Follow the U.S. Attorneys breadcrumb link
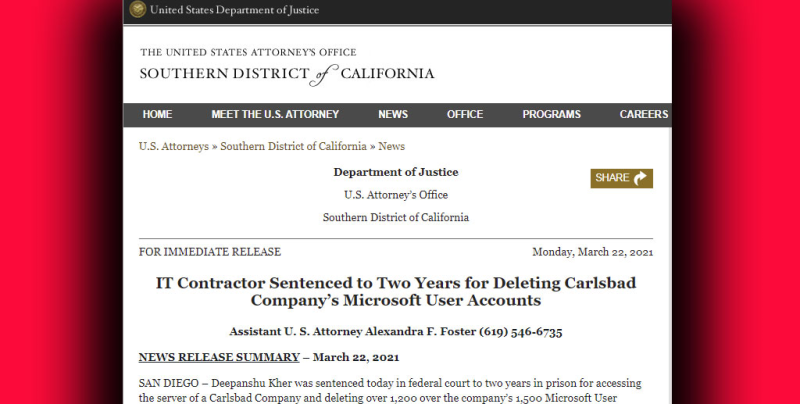Screen dimensions: 800x404 [x=173, y=146]
